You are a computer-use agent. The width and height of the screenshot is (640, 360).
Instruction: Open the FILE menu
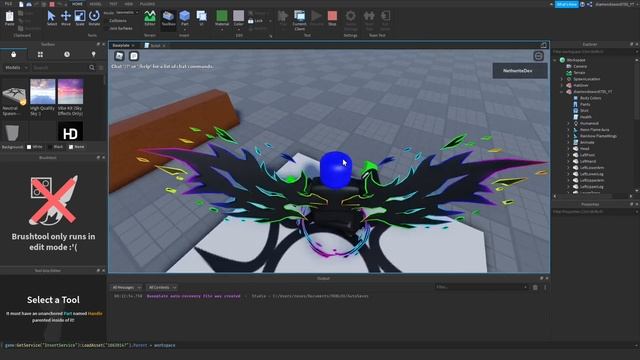pos(8,4)
